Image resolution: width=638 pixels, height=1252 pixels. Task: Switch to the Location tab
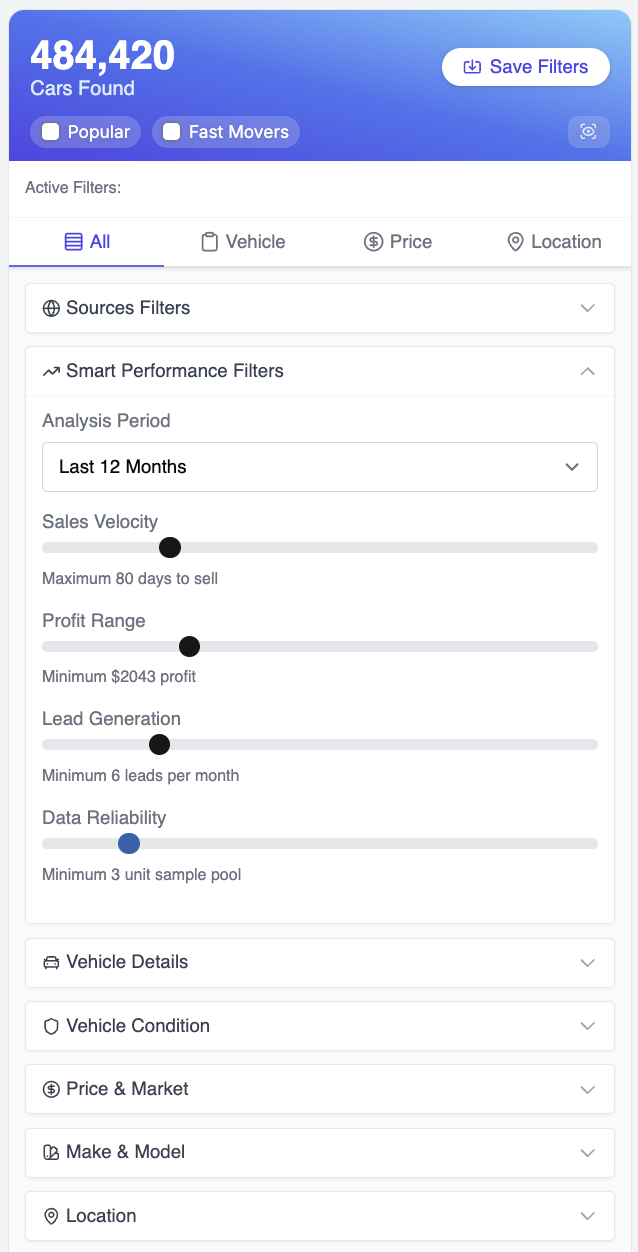pos(554,242)
